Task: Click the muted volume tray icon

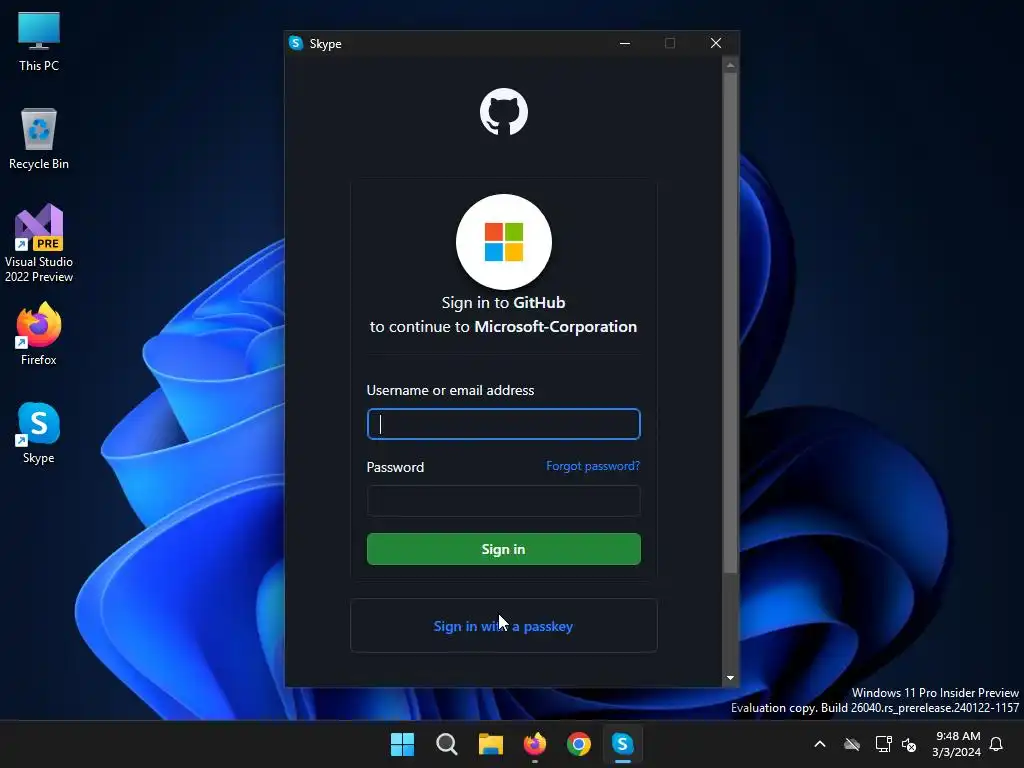Action: [x=909, y=744]
